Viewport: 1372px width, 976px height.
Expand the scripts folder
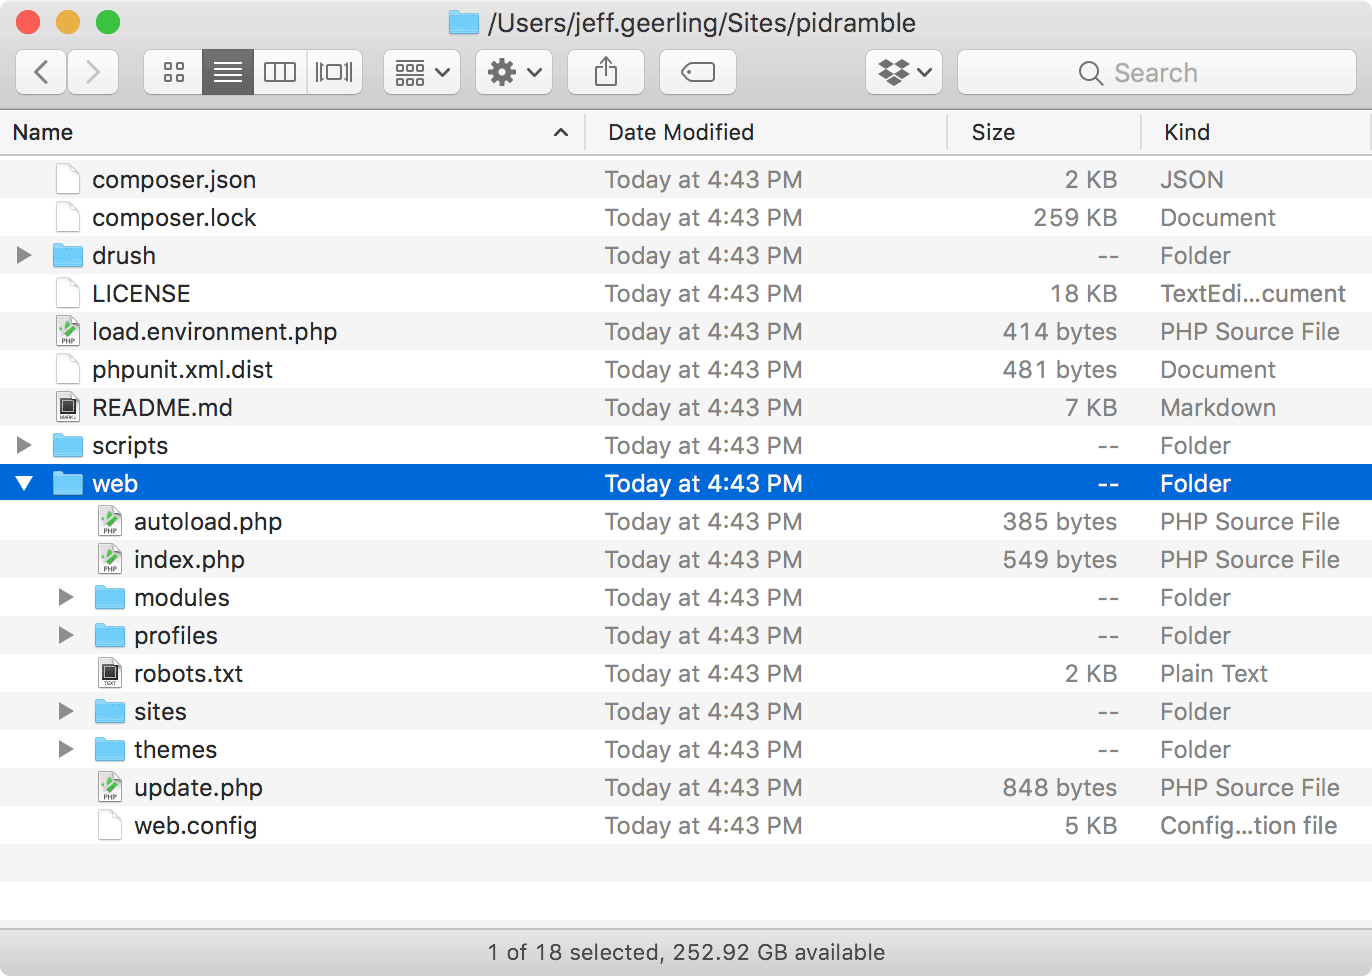click(24, 445)
